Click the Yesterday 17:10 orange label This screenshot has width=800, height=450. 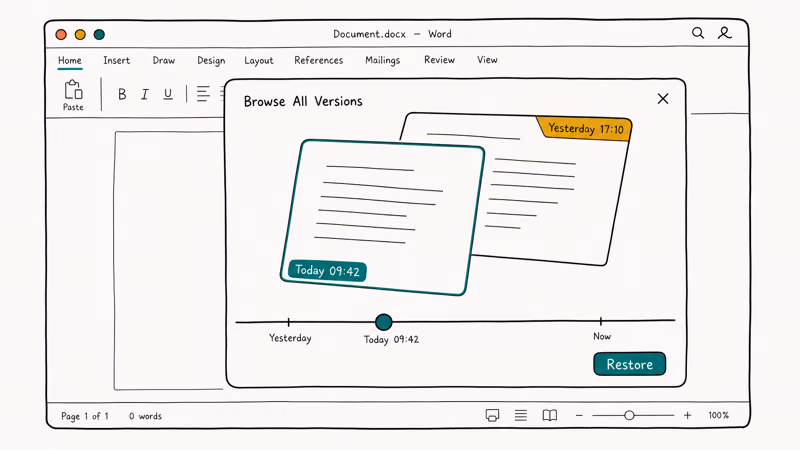pos(585,129)
